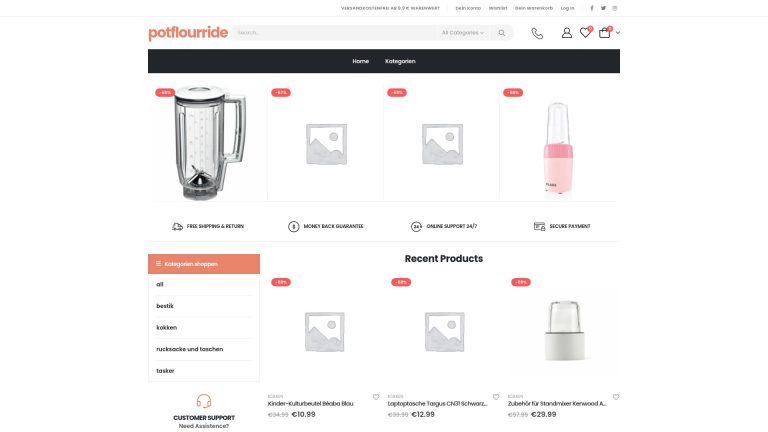The height and width of the screenshot is (432, 768).
Task: Open the Facebook social icon
Action: [592, 8]
